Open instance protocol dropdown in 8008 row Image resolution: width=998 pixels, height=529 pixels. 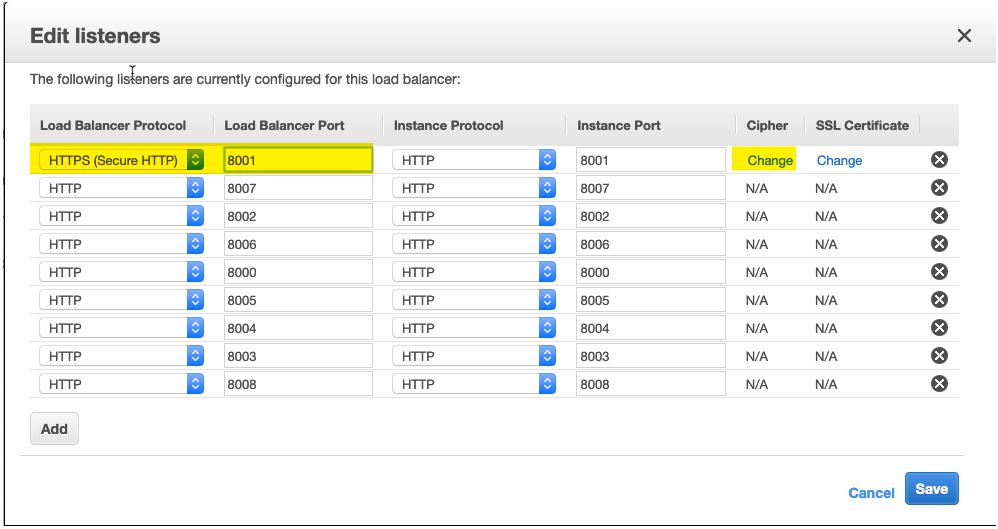474,384
